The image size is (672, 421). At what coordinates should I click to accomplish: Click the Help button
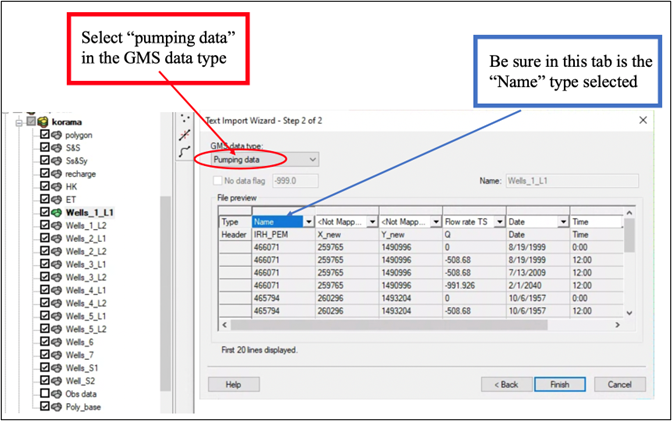pos(234,385)
